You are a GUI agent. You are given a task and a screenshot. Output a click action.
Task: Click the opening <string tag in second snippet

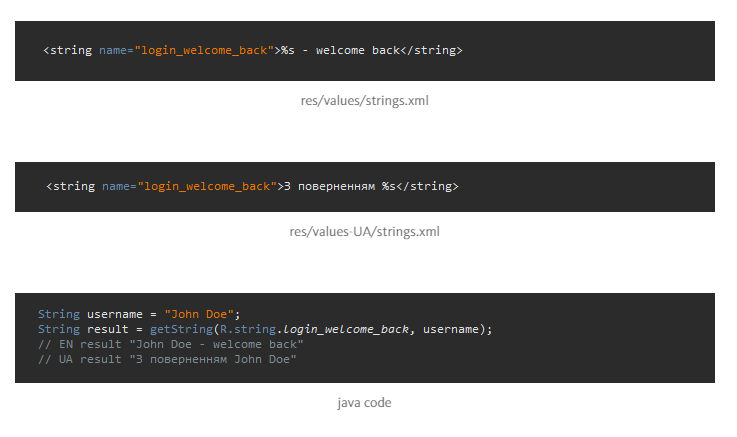click(x=71, y=186)
